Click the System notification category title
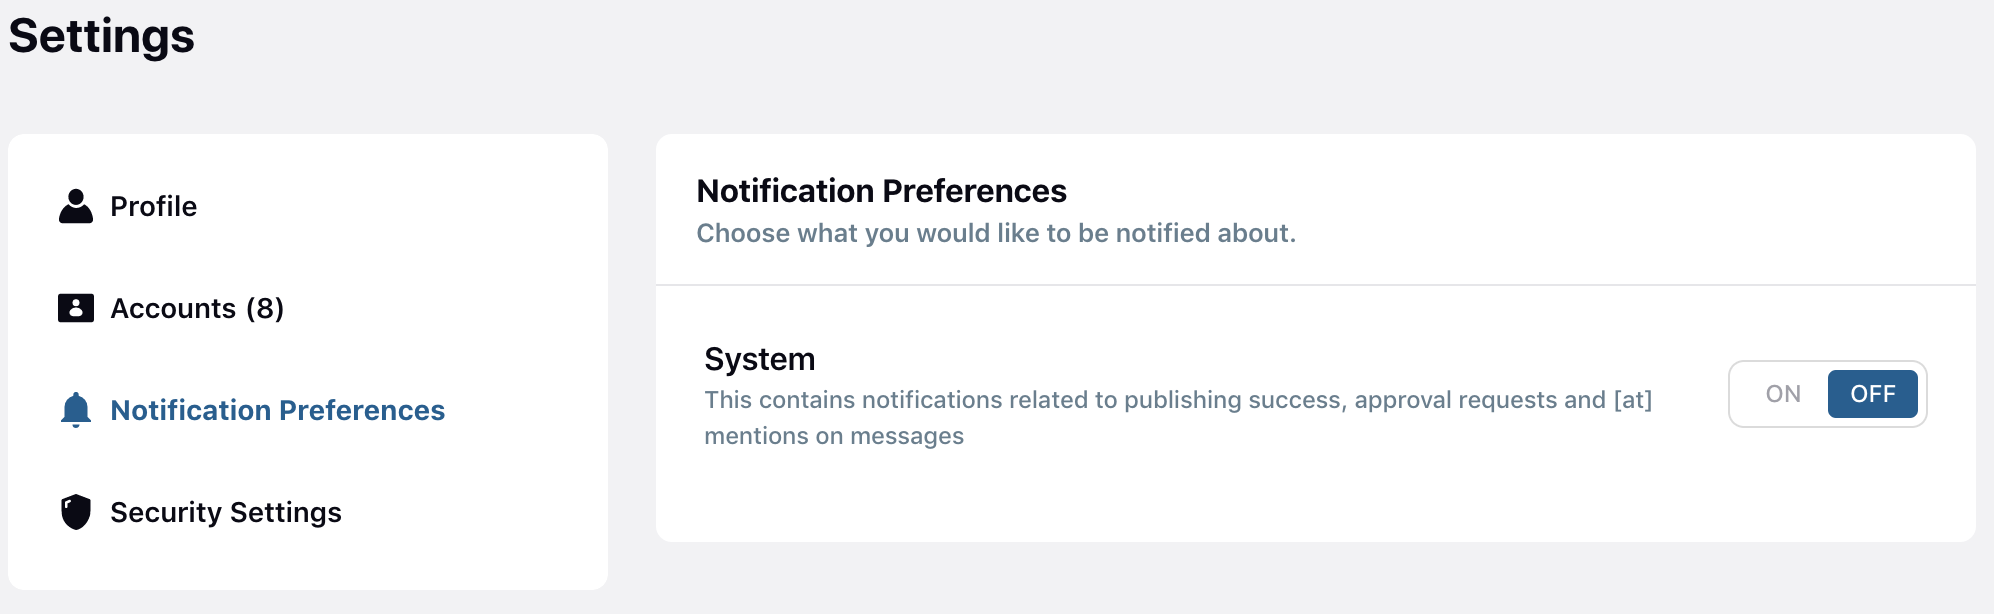1994x614 pixels. [x=760, y=359]
